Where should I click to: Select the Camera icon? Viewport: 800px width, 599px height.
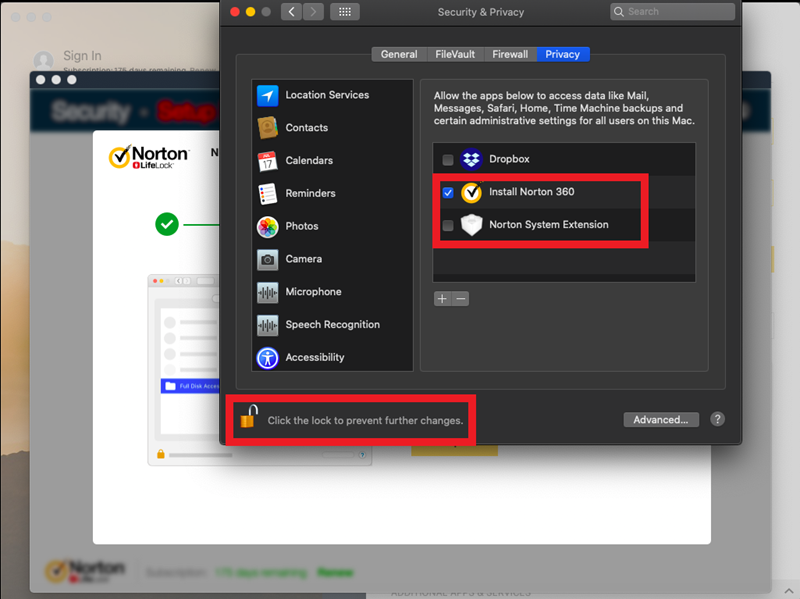coord(267,259)
